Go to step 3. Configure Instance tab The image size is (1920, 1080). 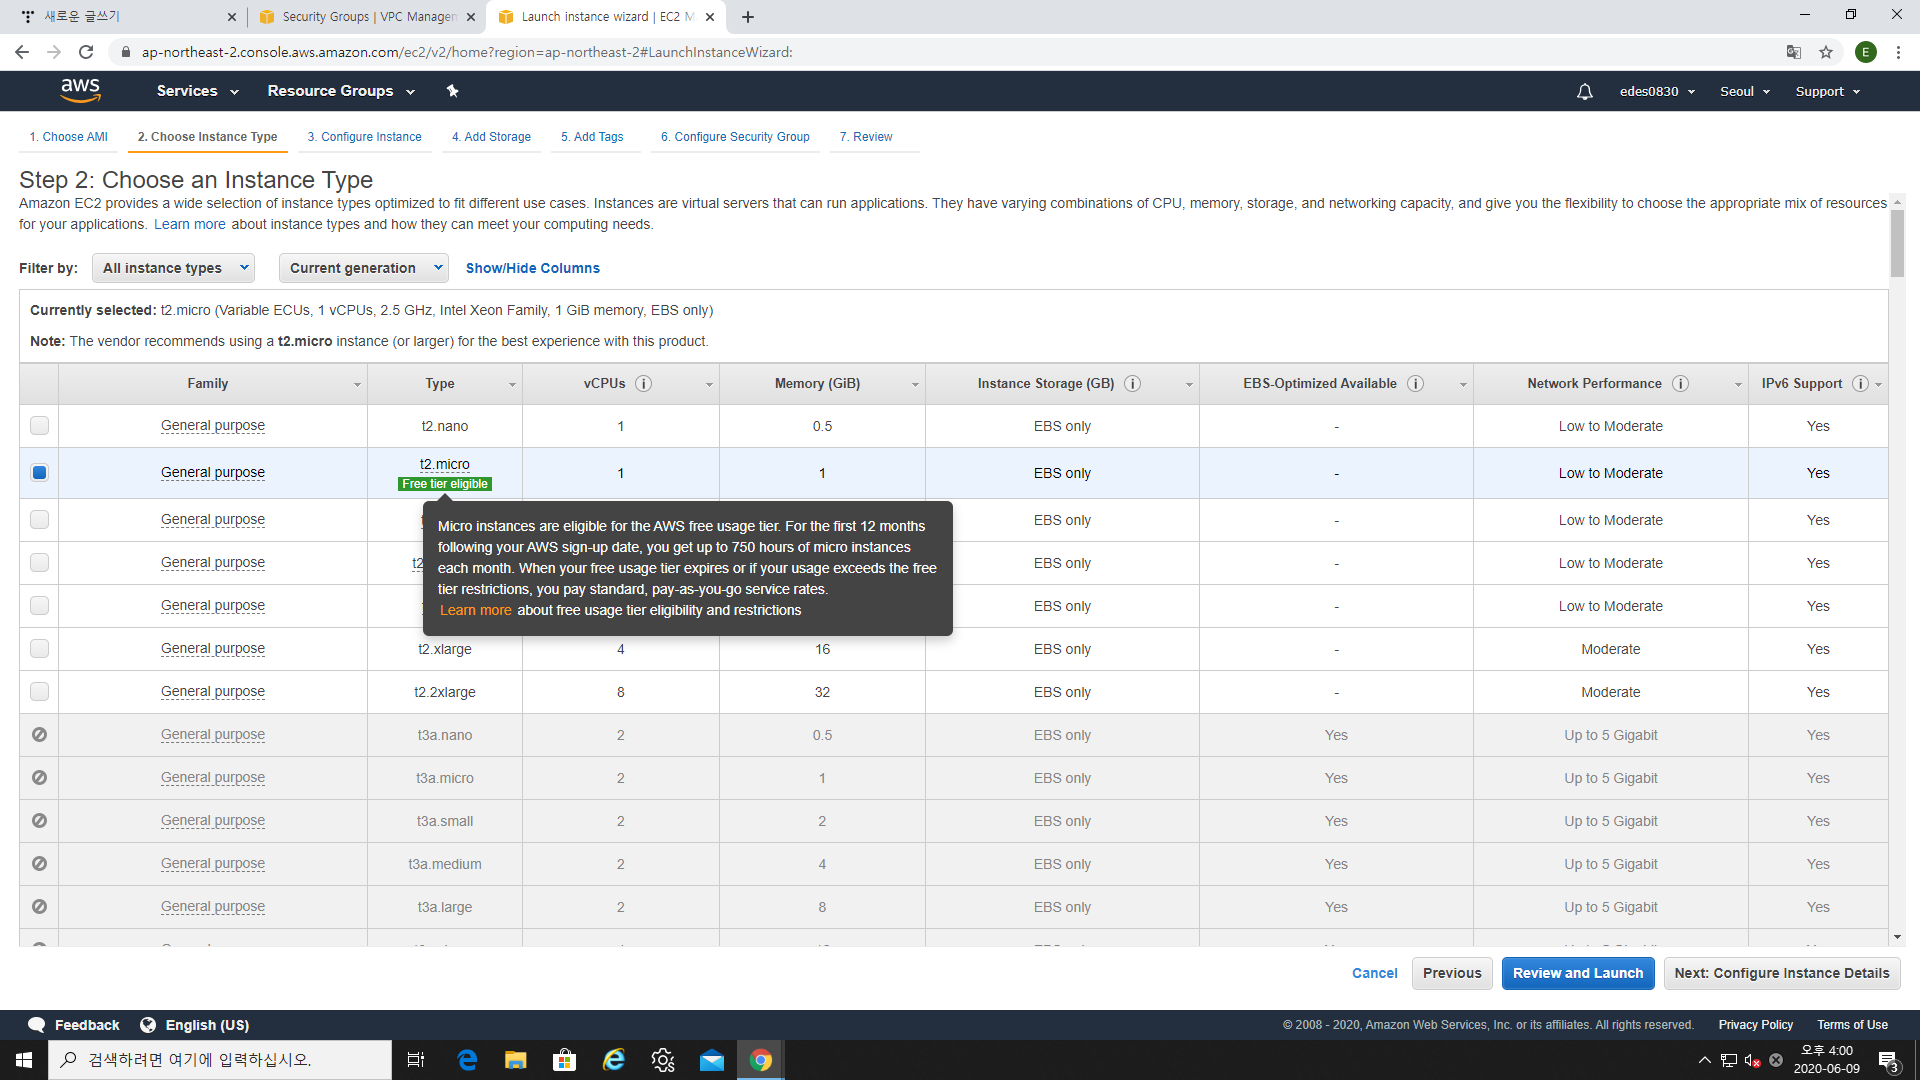(364, 137)
